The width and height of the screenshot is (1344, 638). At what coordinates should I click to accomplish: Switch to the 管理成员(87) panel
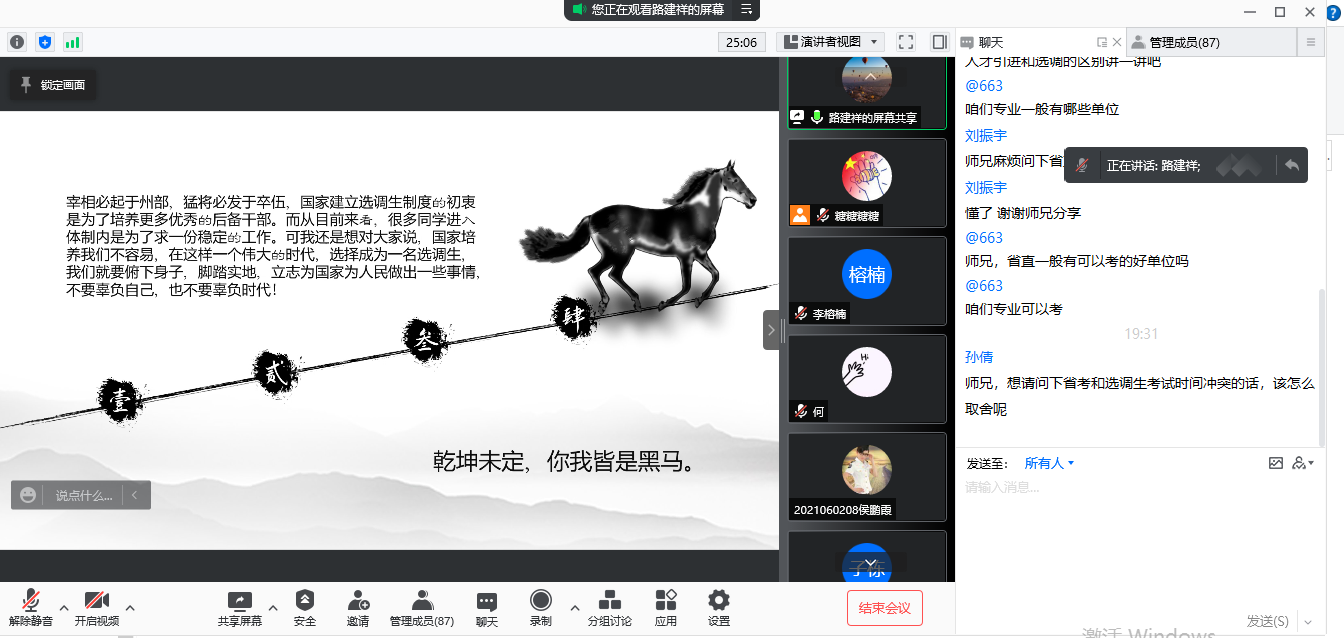pos(1183,41)
